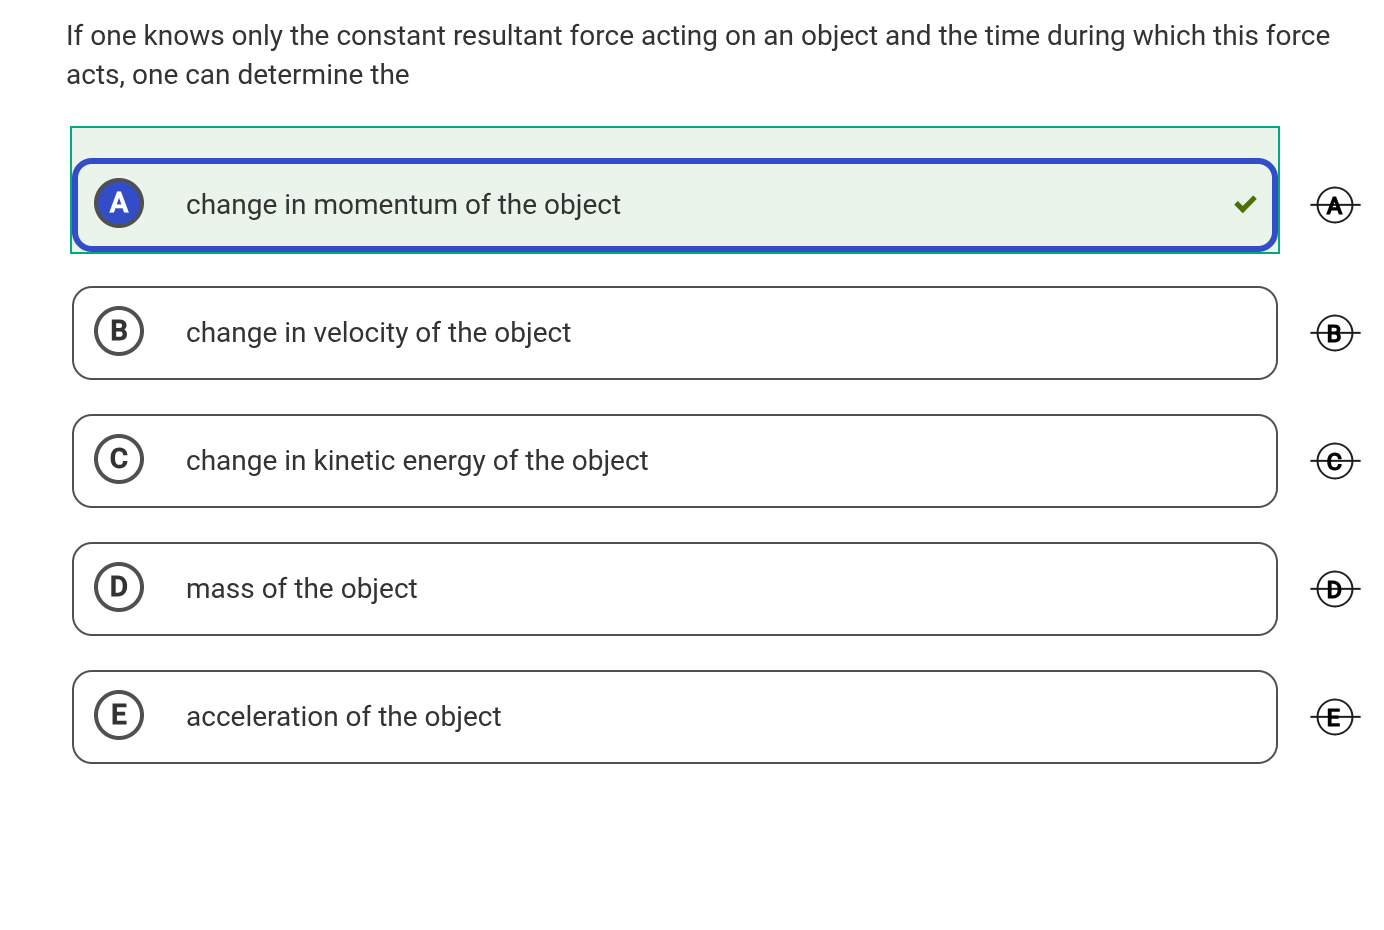Cross out option D with strikethrough icon

pos(1334,589)
